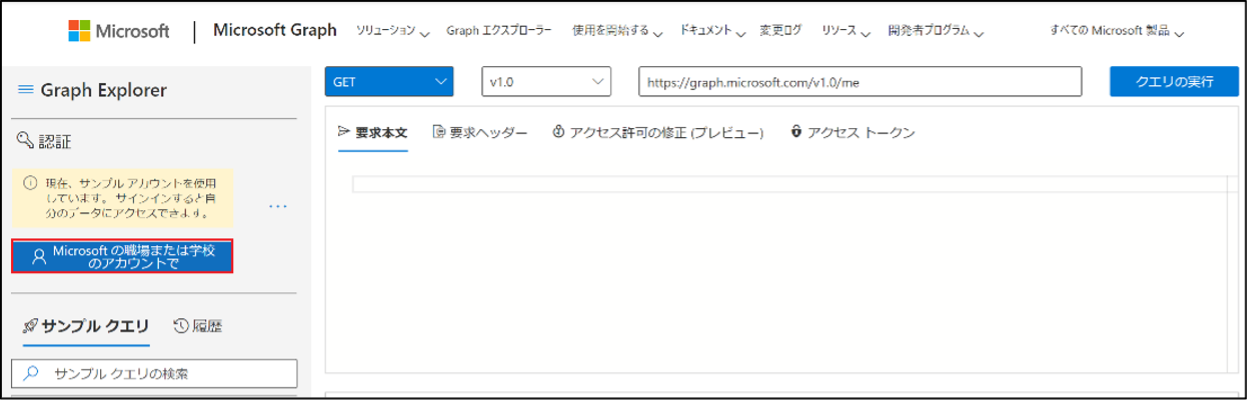Click the Graph Explorer title text
The image size is (1247, 400).
104,90
